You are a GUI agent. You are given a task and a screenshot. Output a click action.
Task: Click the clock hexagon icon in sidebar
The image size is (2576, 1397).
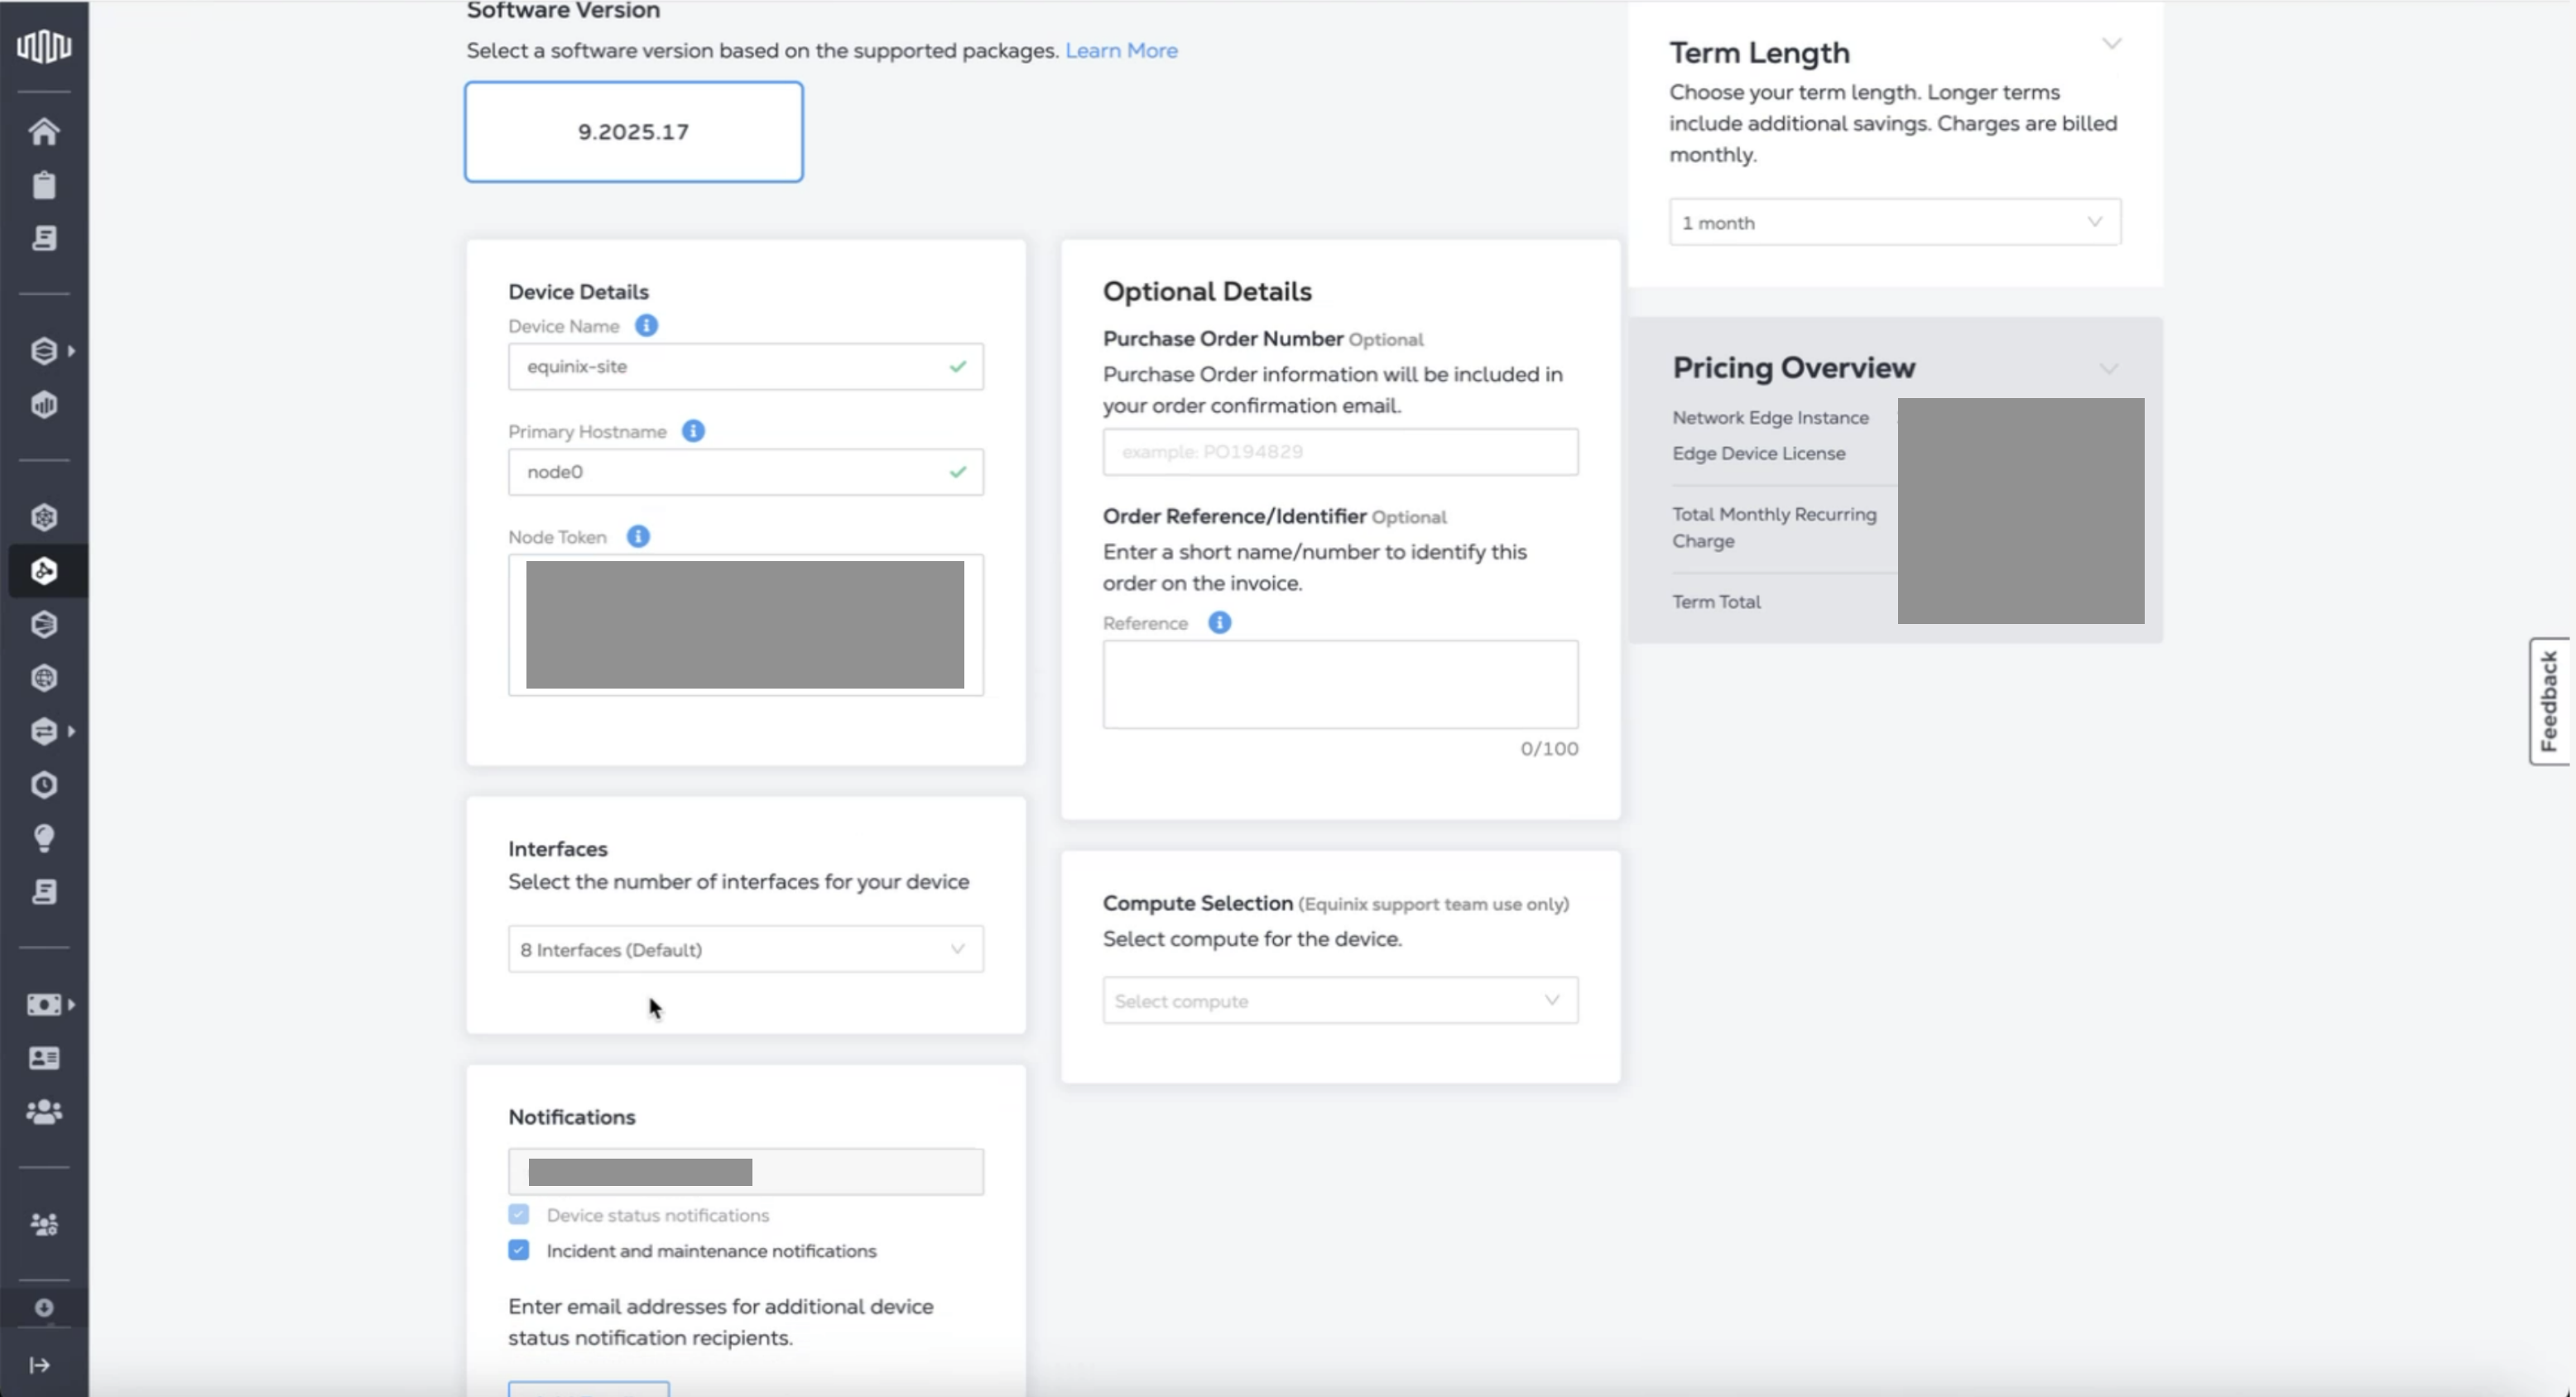[x=44, y=785]
